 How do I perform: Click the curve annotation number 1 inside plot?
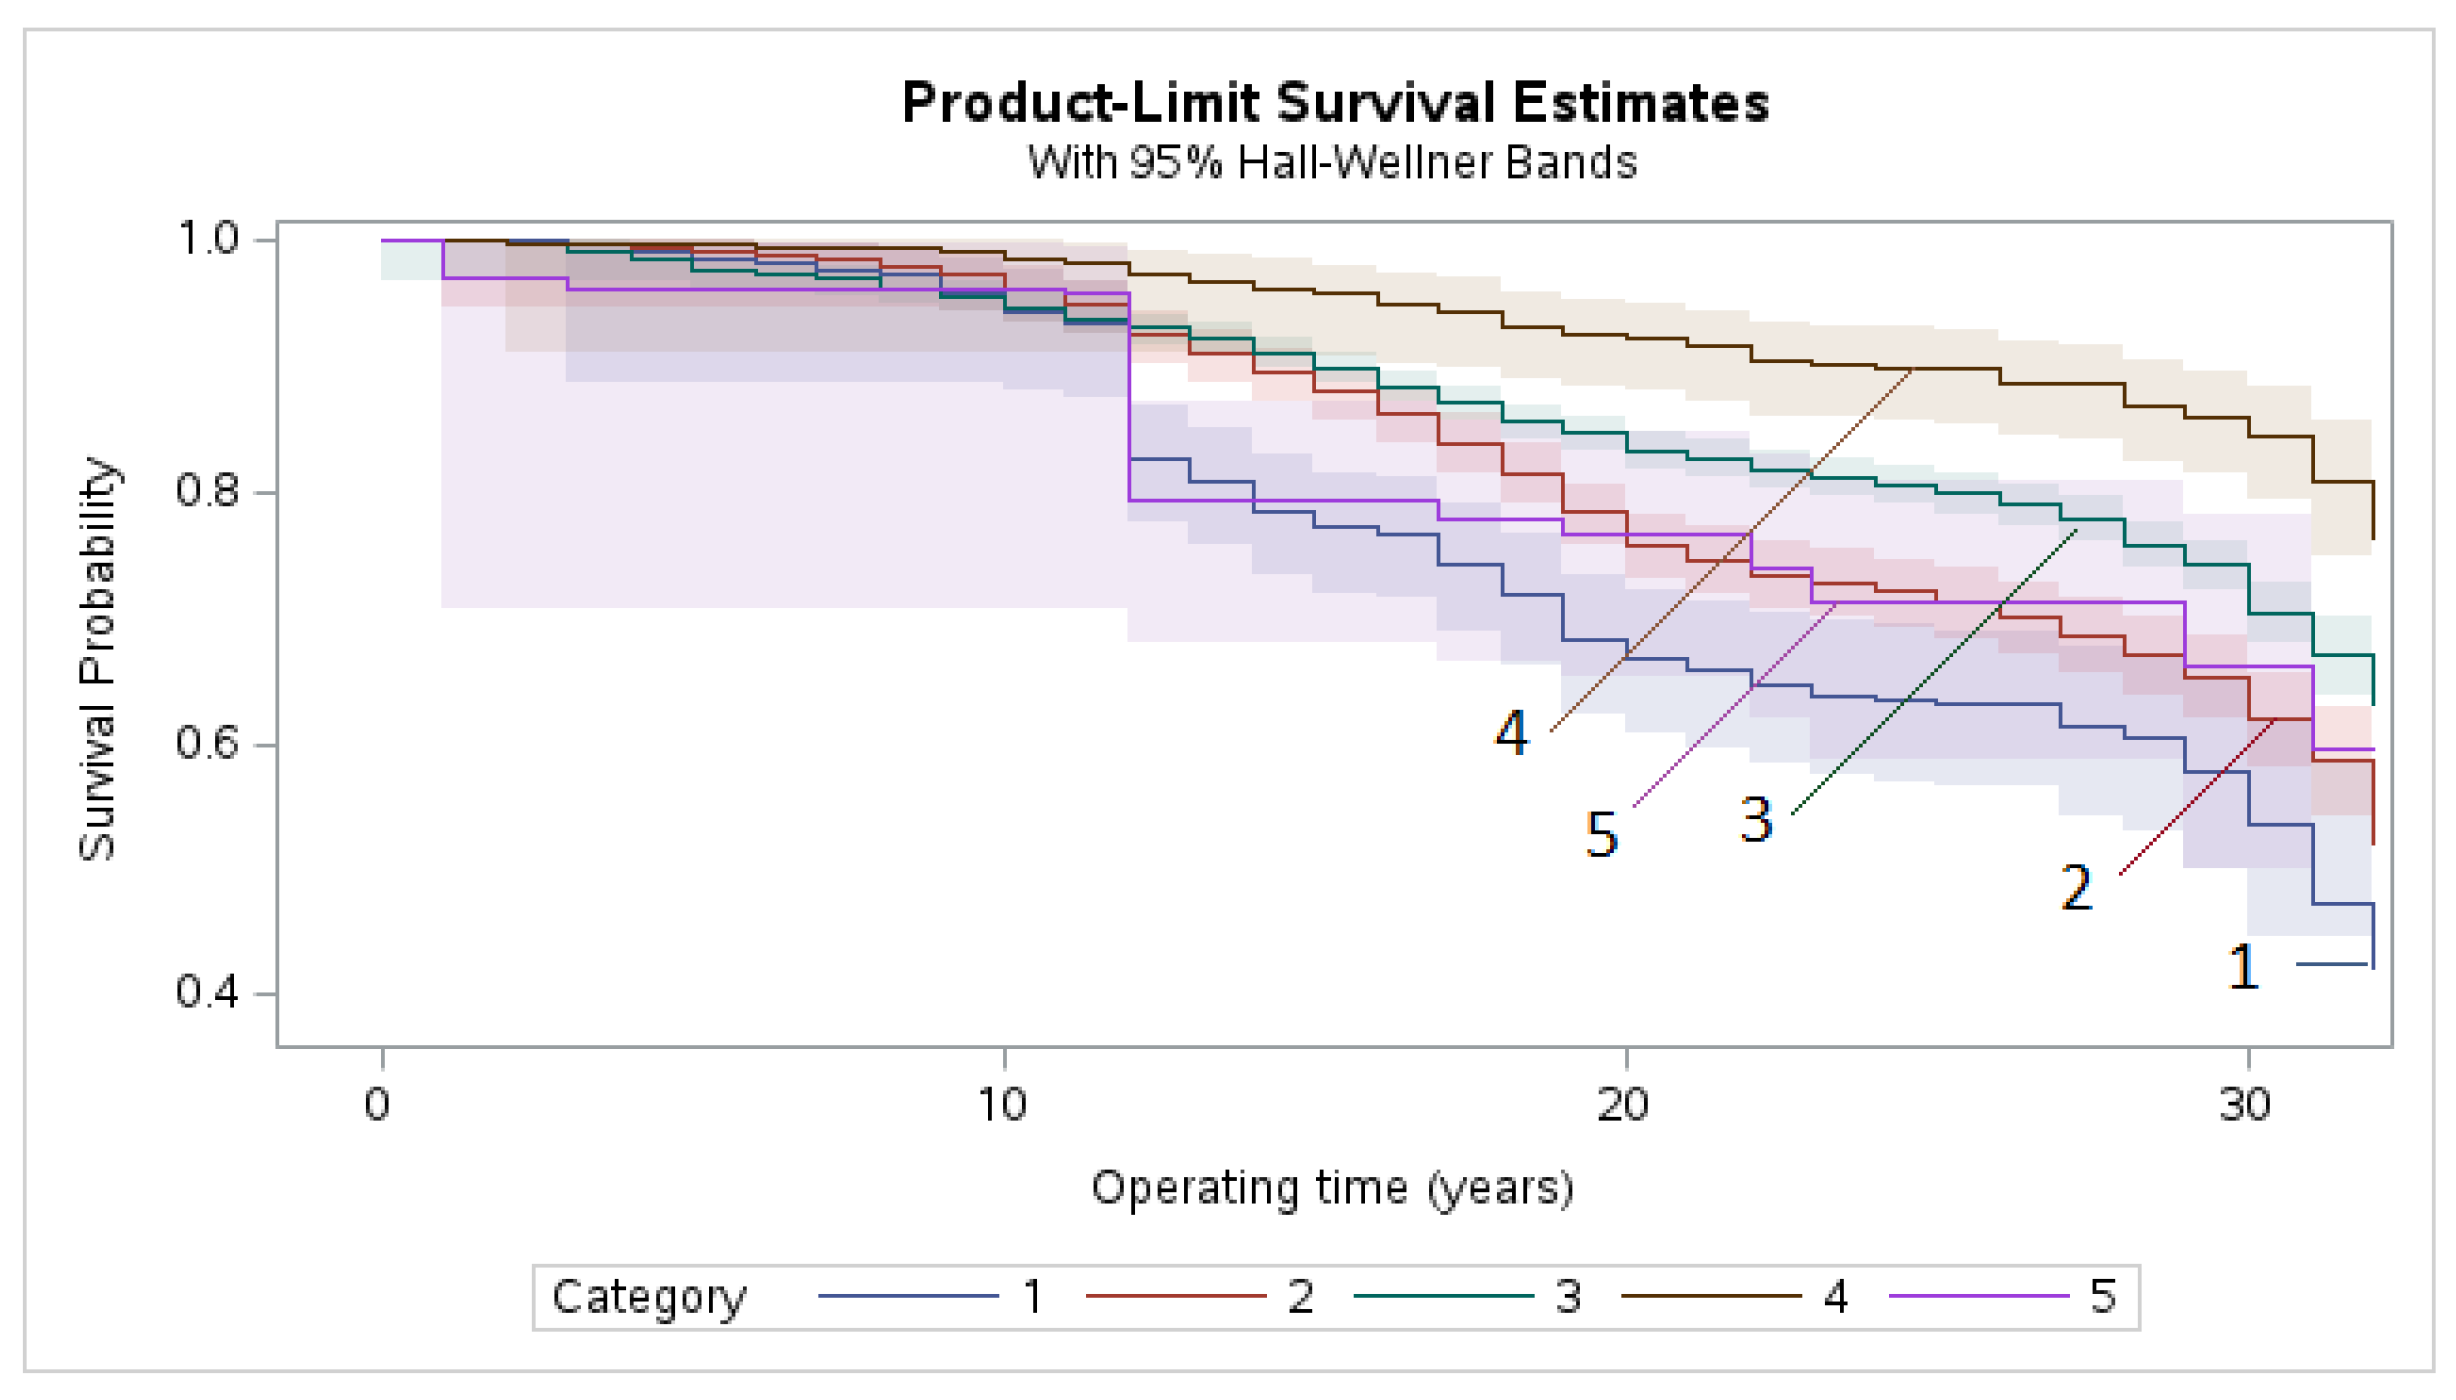coord(2244,967)
